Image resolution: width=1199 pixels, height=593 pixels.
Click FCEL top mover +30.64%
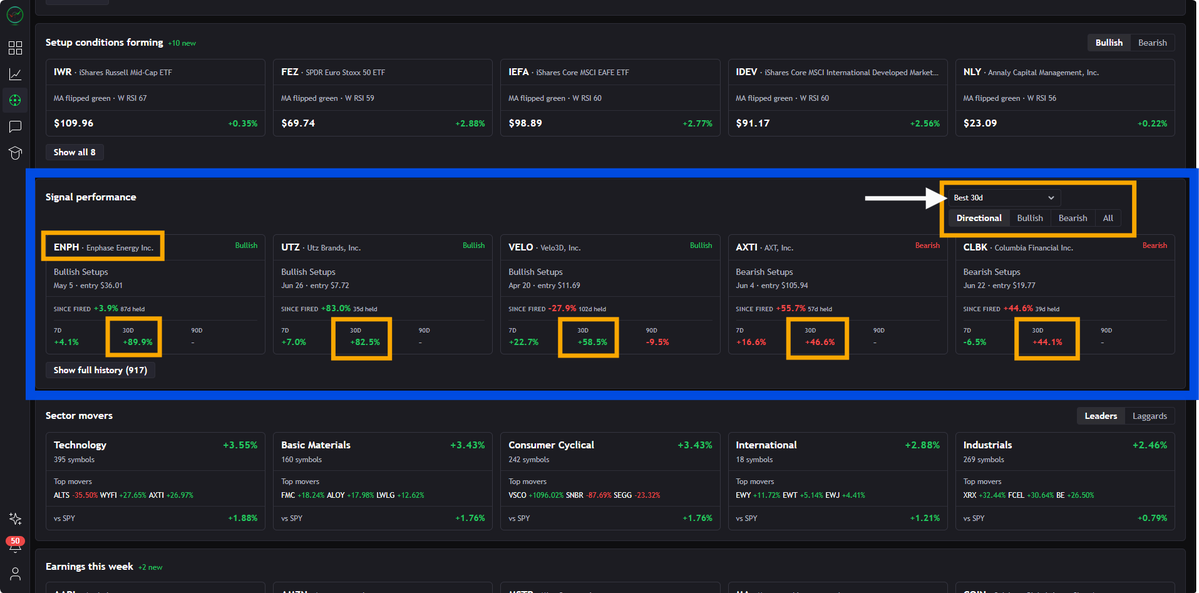pyautogui.click(x=1032, y=495)
